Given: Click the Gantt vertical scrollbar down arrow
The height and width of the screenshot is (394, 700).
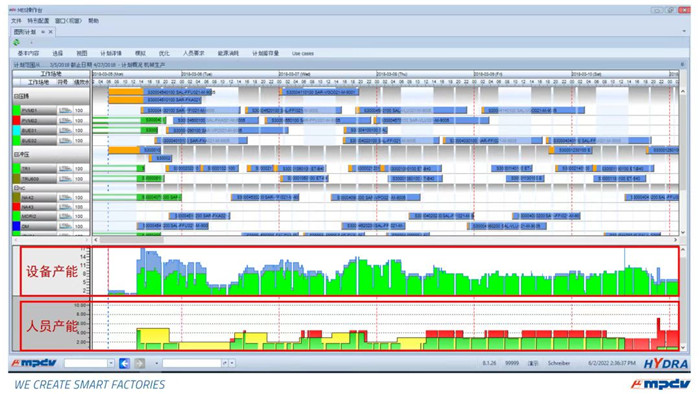Looking at the screenshot, I should [x=683, y=232].
